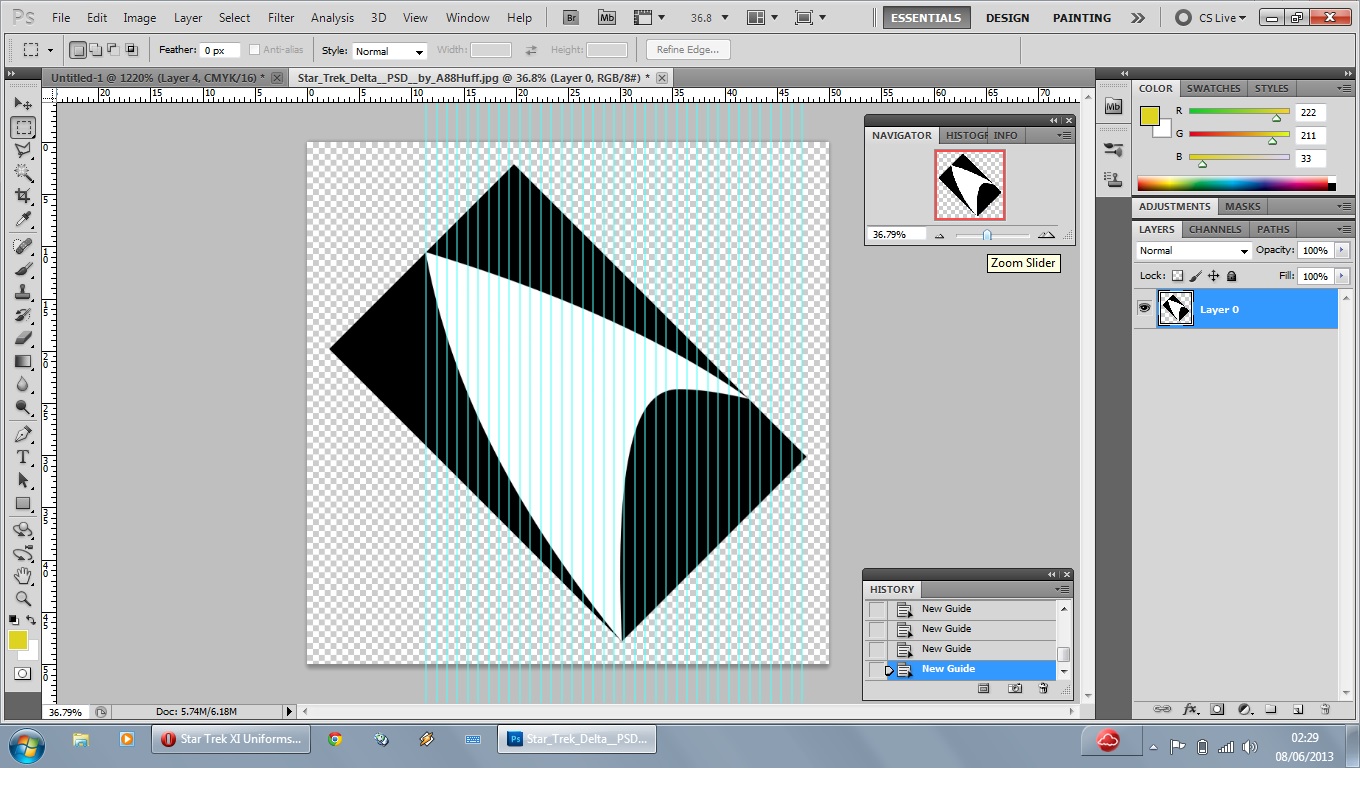Switch to the Swatches tab
This screenshot has width=1360, height=800.
pyautogui.click(x=1213, y=88)
